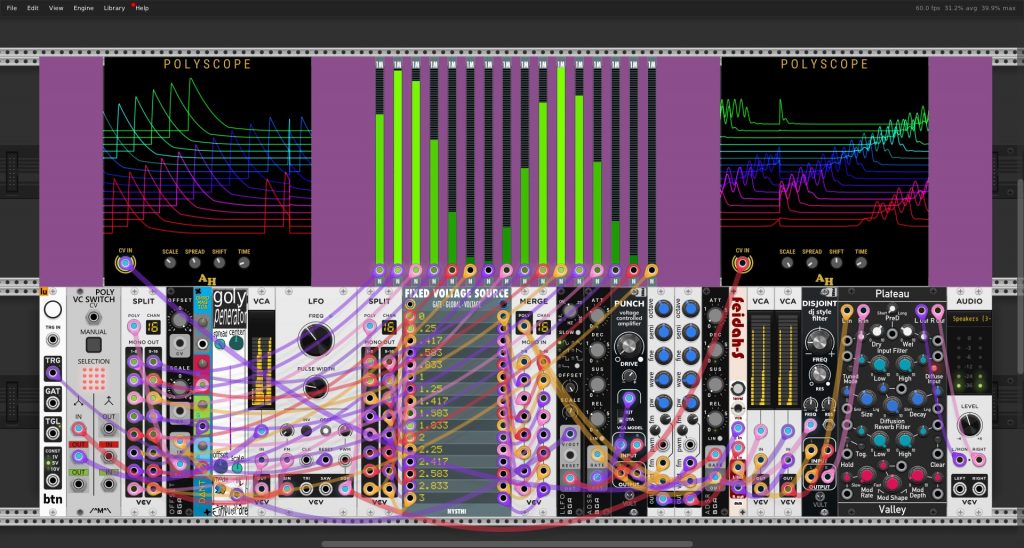Image resolution: width=1024 pixels, height=548 pixels.
Task: Click the Plateau Mod Depth knob
Action: tap(917, 475)
